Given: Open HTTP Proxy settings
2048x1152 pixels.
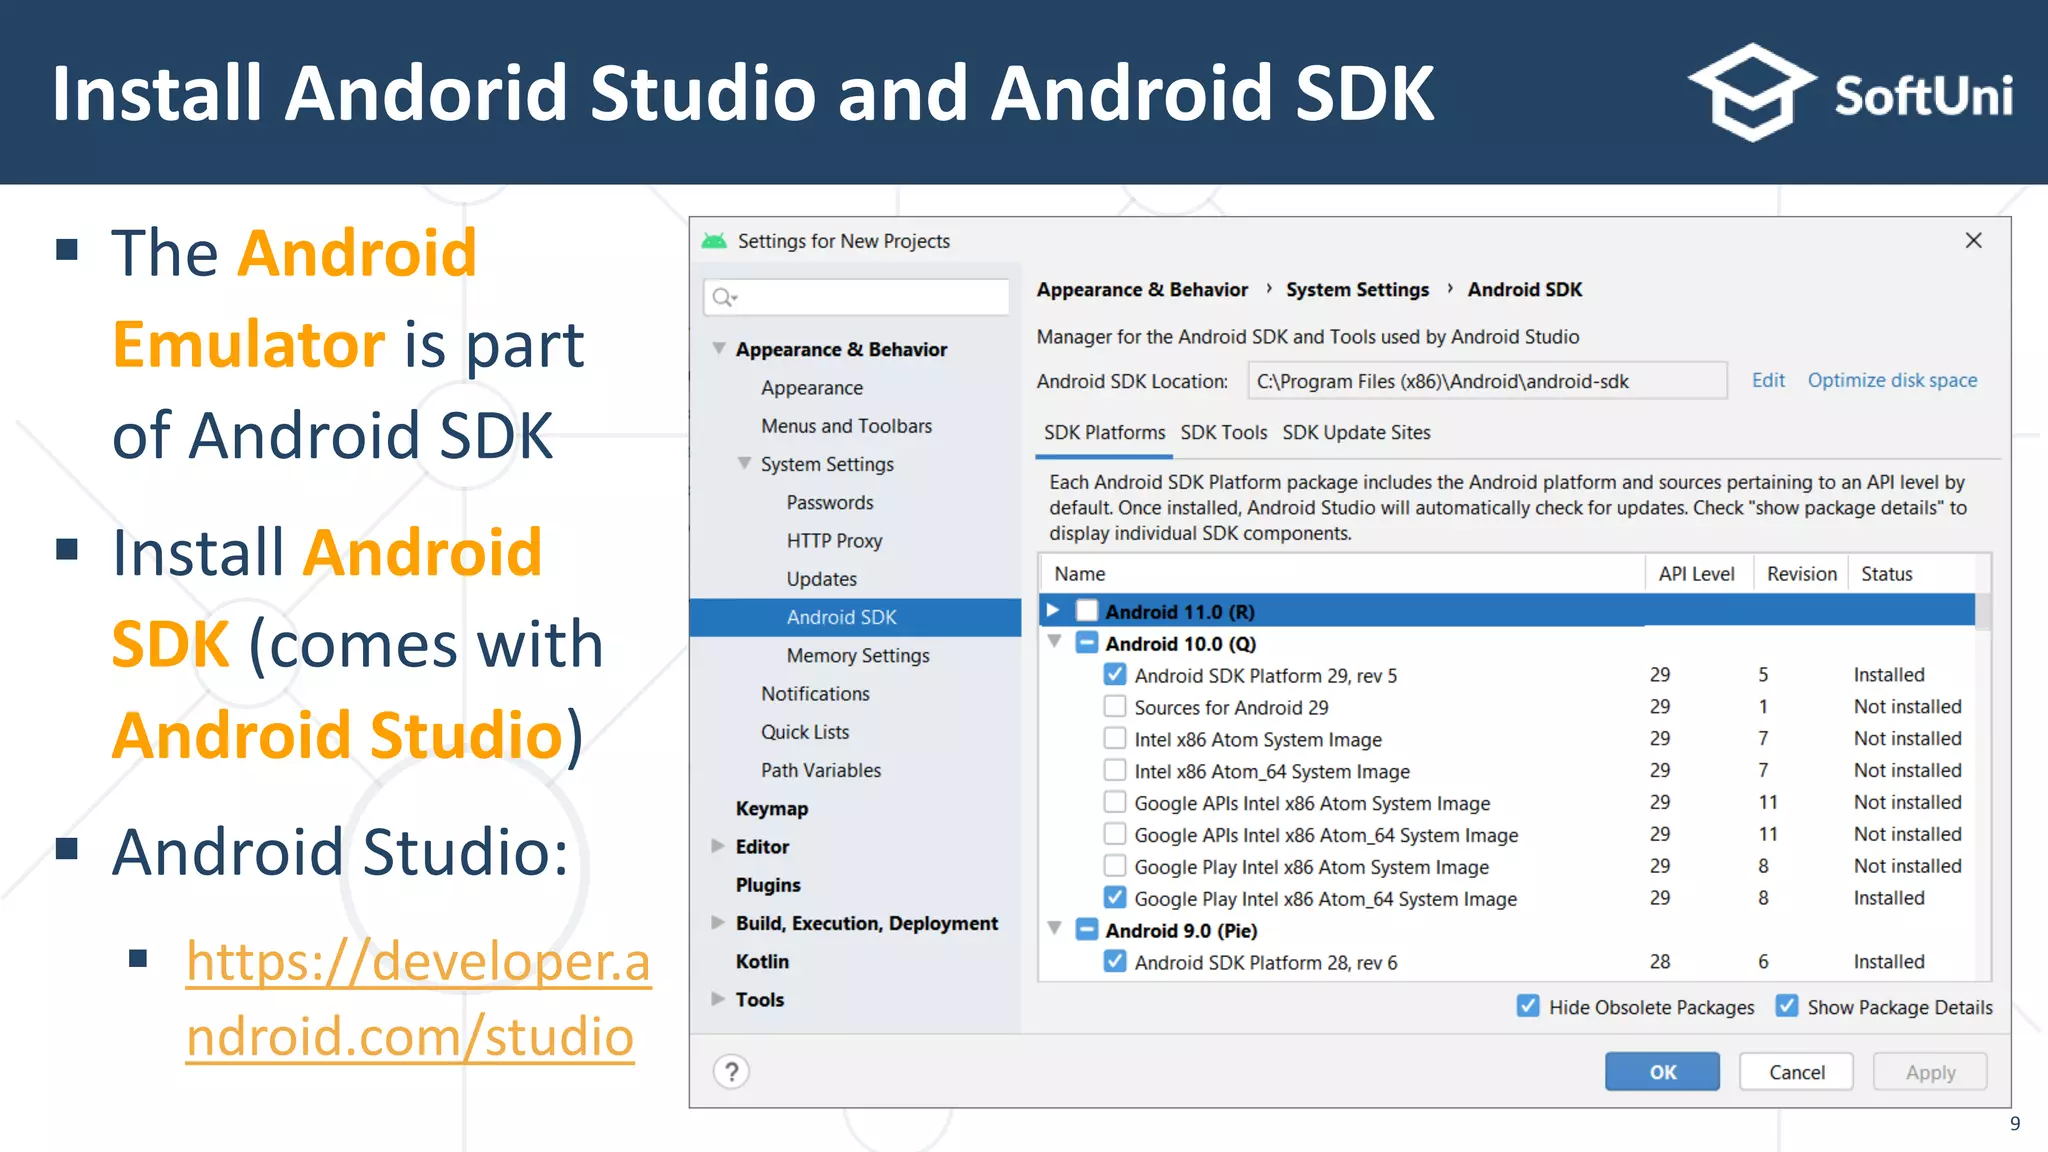Looking at the screenshot, I should (834, 541).
